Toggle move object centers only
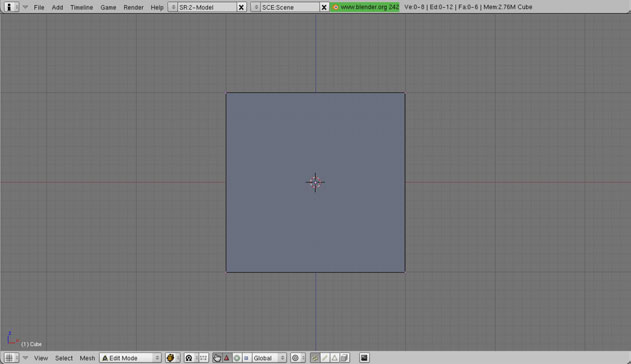The height and width of the screenshot is (364, 631). [203, 358]
